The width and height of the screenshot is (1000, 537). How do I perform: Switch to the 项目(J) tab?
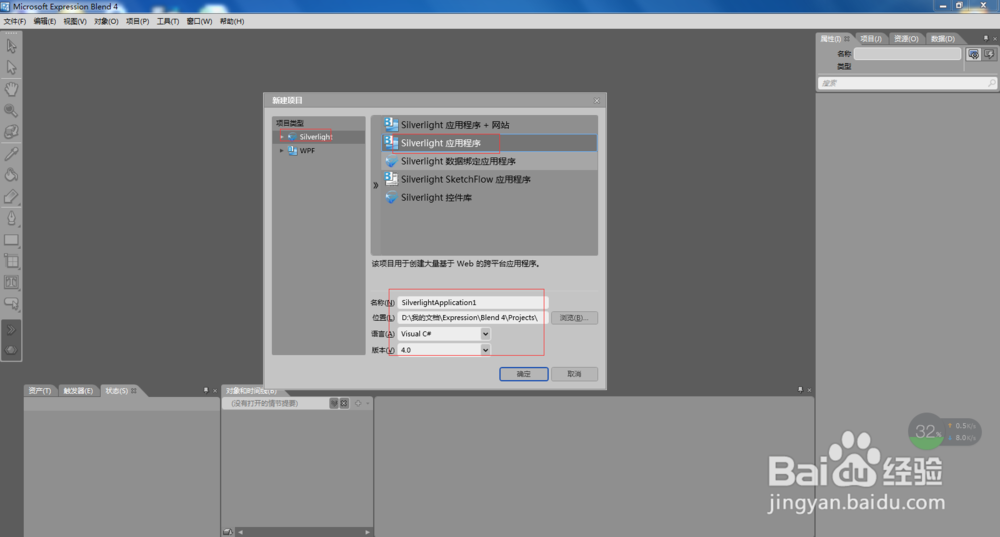871,39
